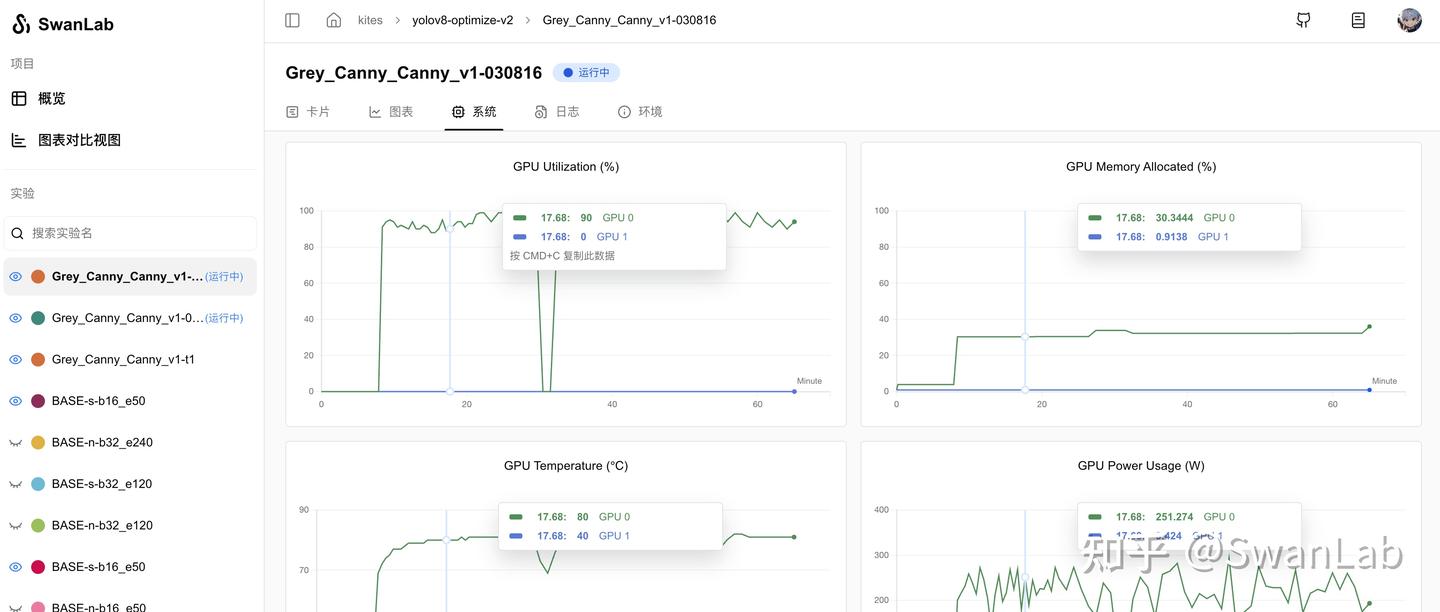
Task: Click the Grey_Canny_Canny_v1-030816 breadcrumb
Action: click(630, 20)
